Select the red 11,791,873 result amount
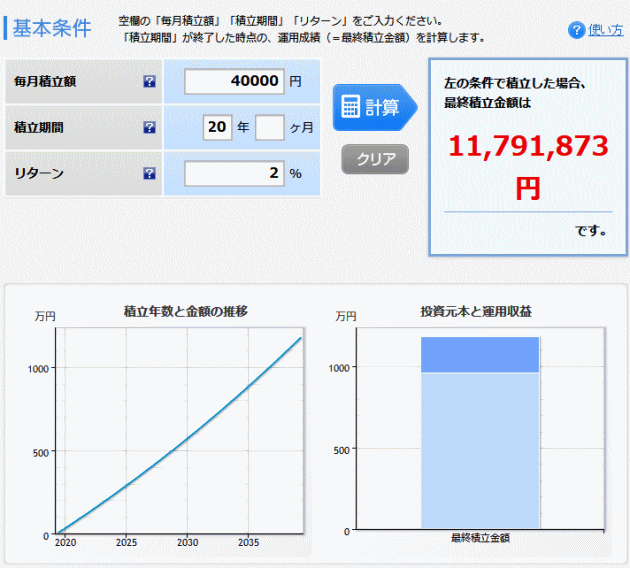 [x=527, y=148]
